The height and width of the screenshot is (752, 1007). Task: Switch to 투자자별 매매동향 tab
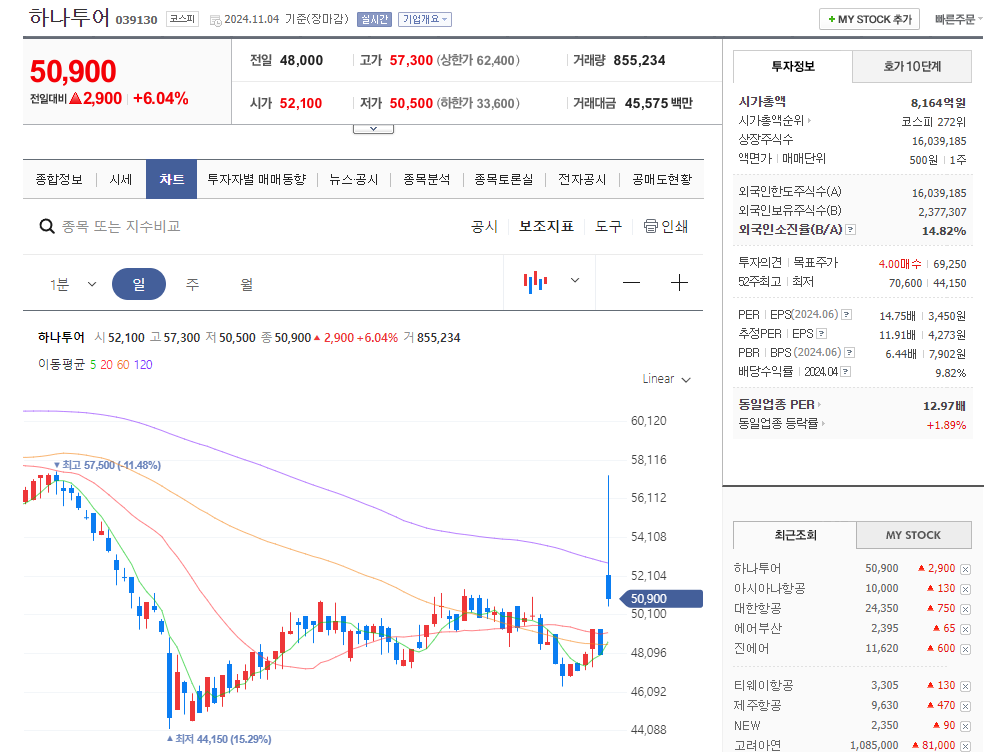click(257, 179)
